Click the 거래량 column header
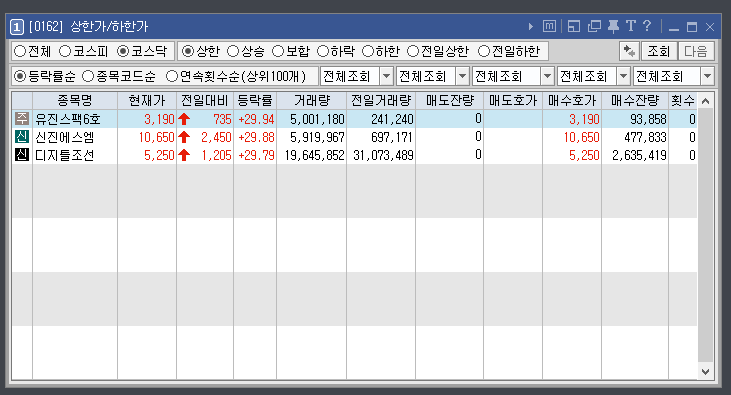 coord(311,100)
